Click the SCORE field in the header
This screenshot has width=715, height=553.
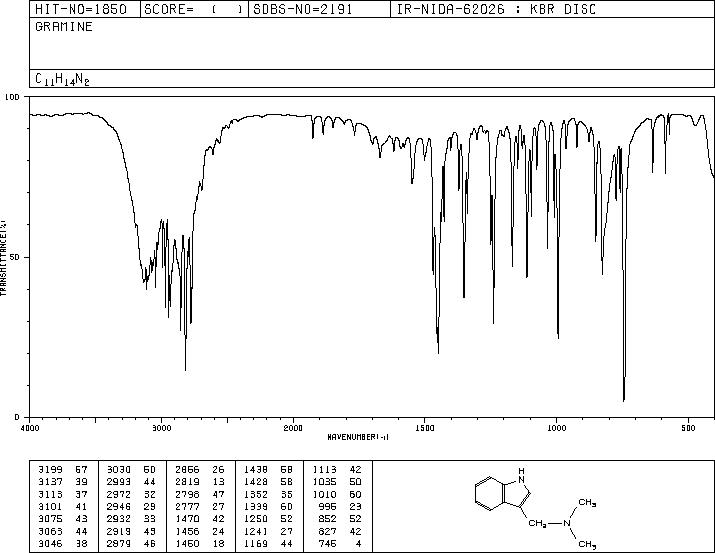194,10
